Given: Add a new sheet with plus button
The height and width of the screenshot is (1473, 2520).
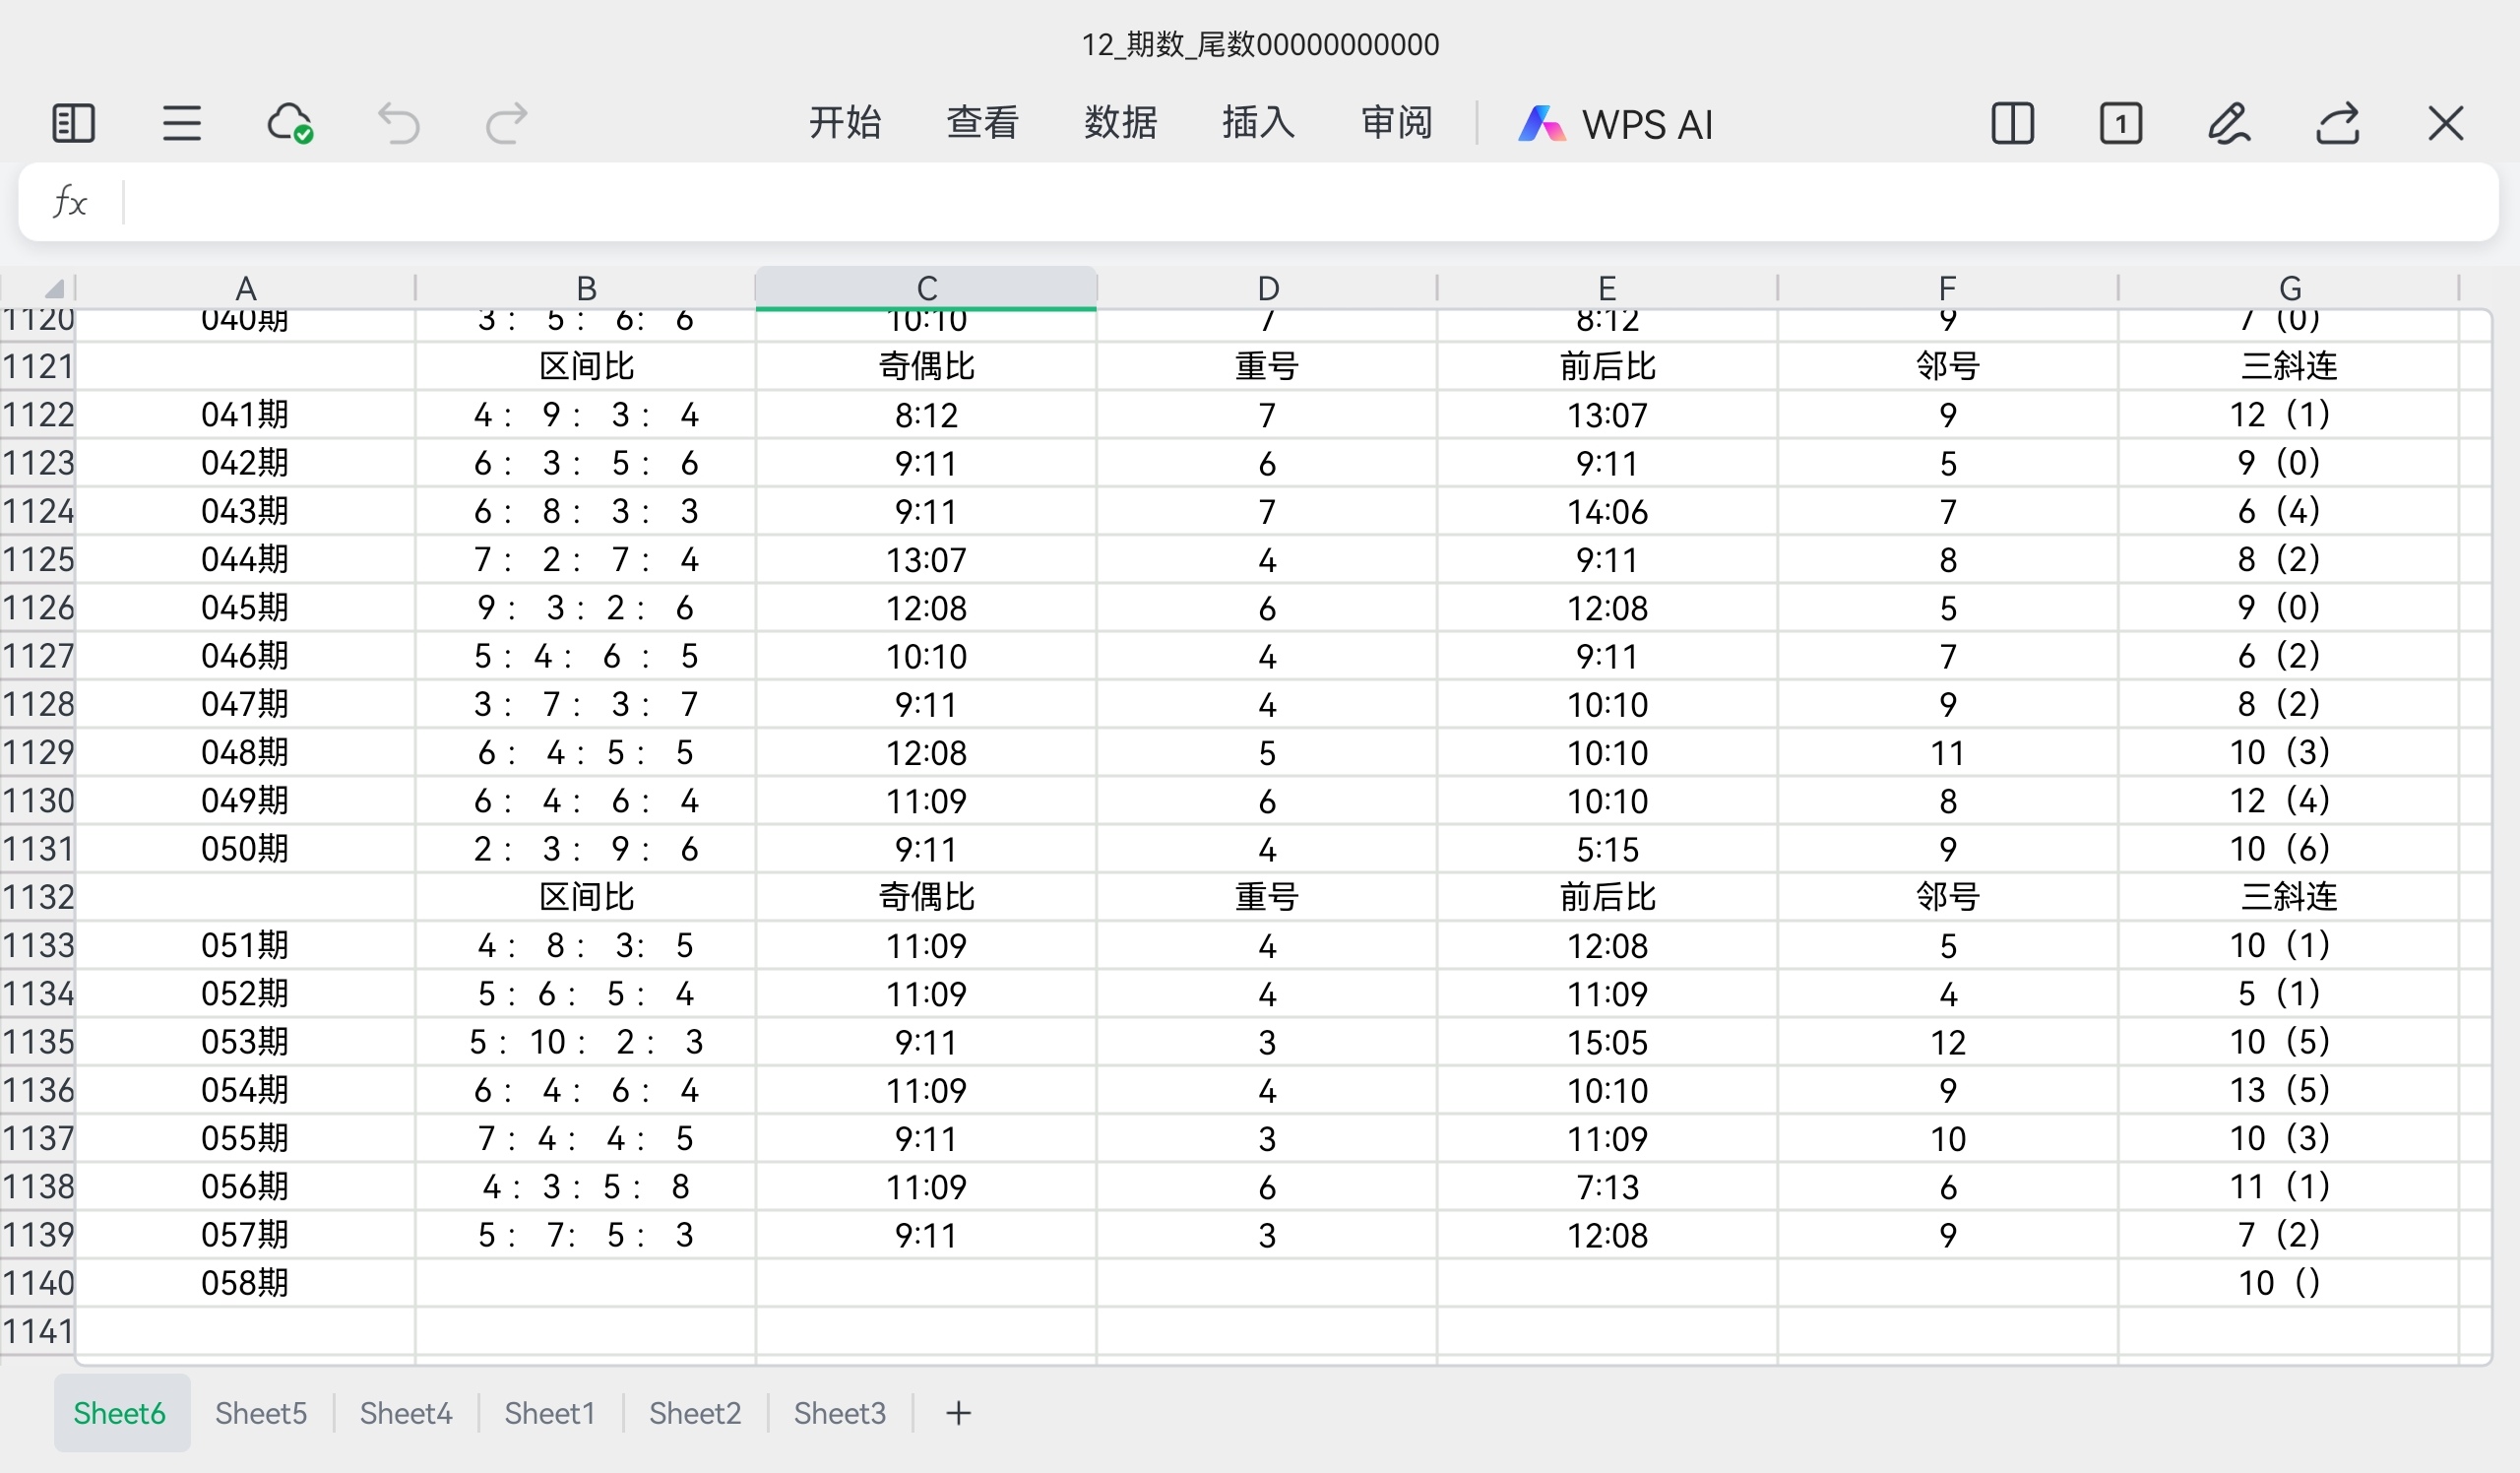Looking at the screenshot, I should click(x=958, y=1413).
